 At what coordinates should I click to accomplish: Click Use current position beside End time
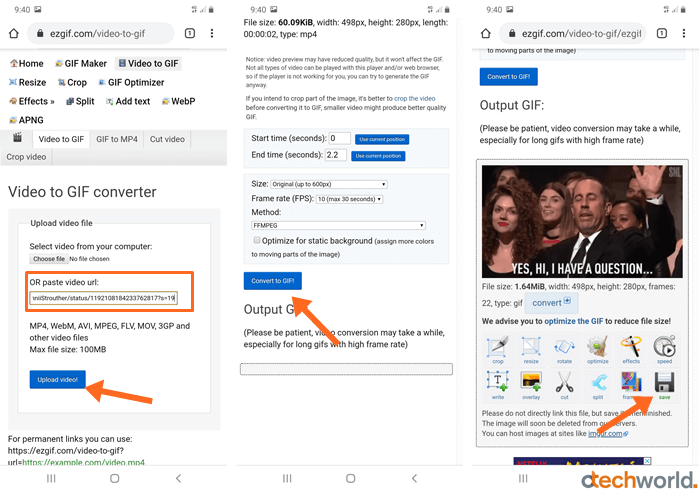(378, 156)
